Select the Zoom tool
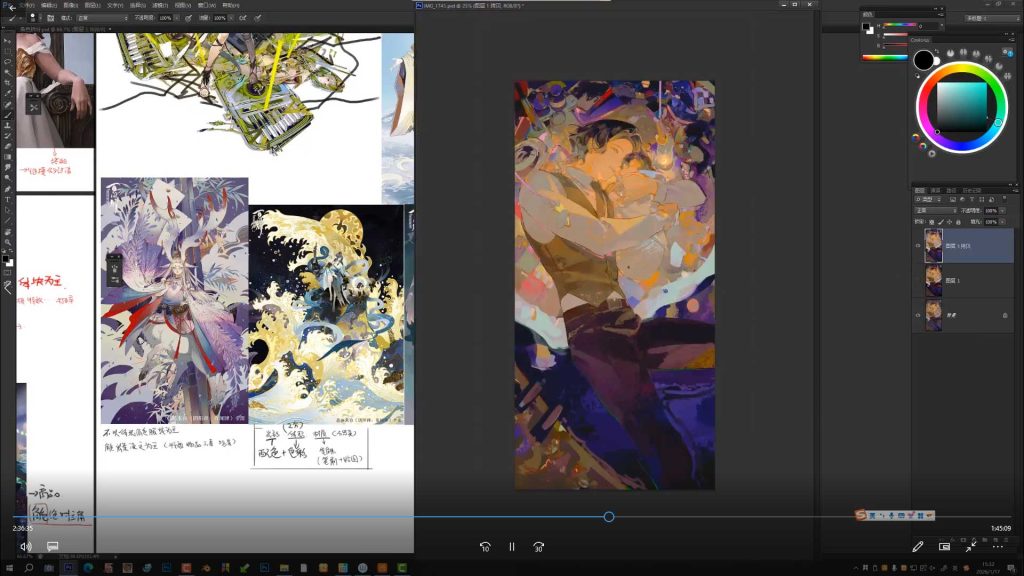The height and width of the screenshot is (576, 1024). tap(8, 242)
